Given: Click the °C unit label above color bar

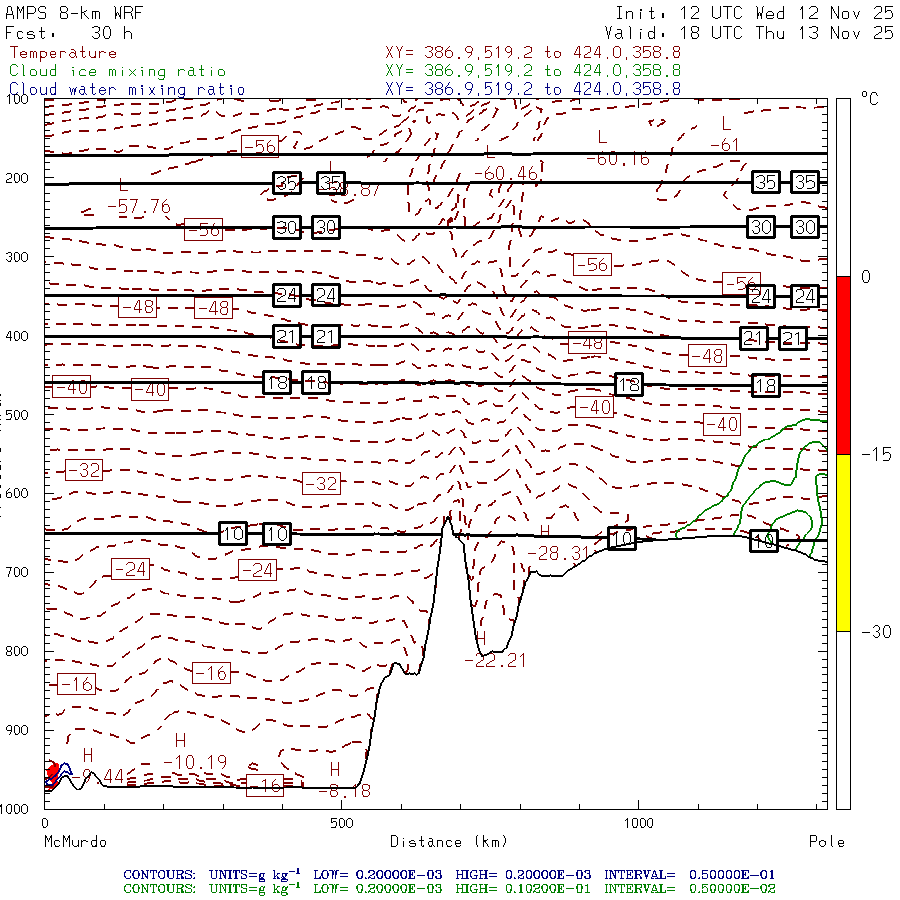Looking at the screenshot, I should click(x=870, y=99).
